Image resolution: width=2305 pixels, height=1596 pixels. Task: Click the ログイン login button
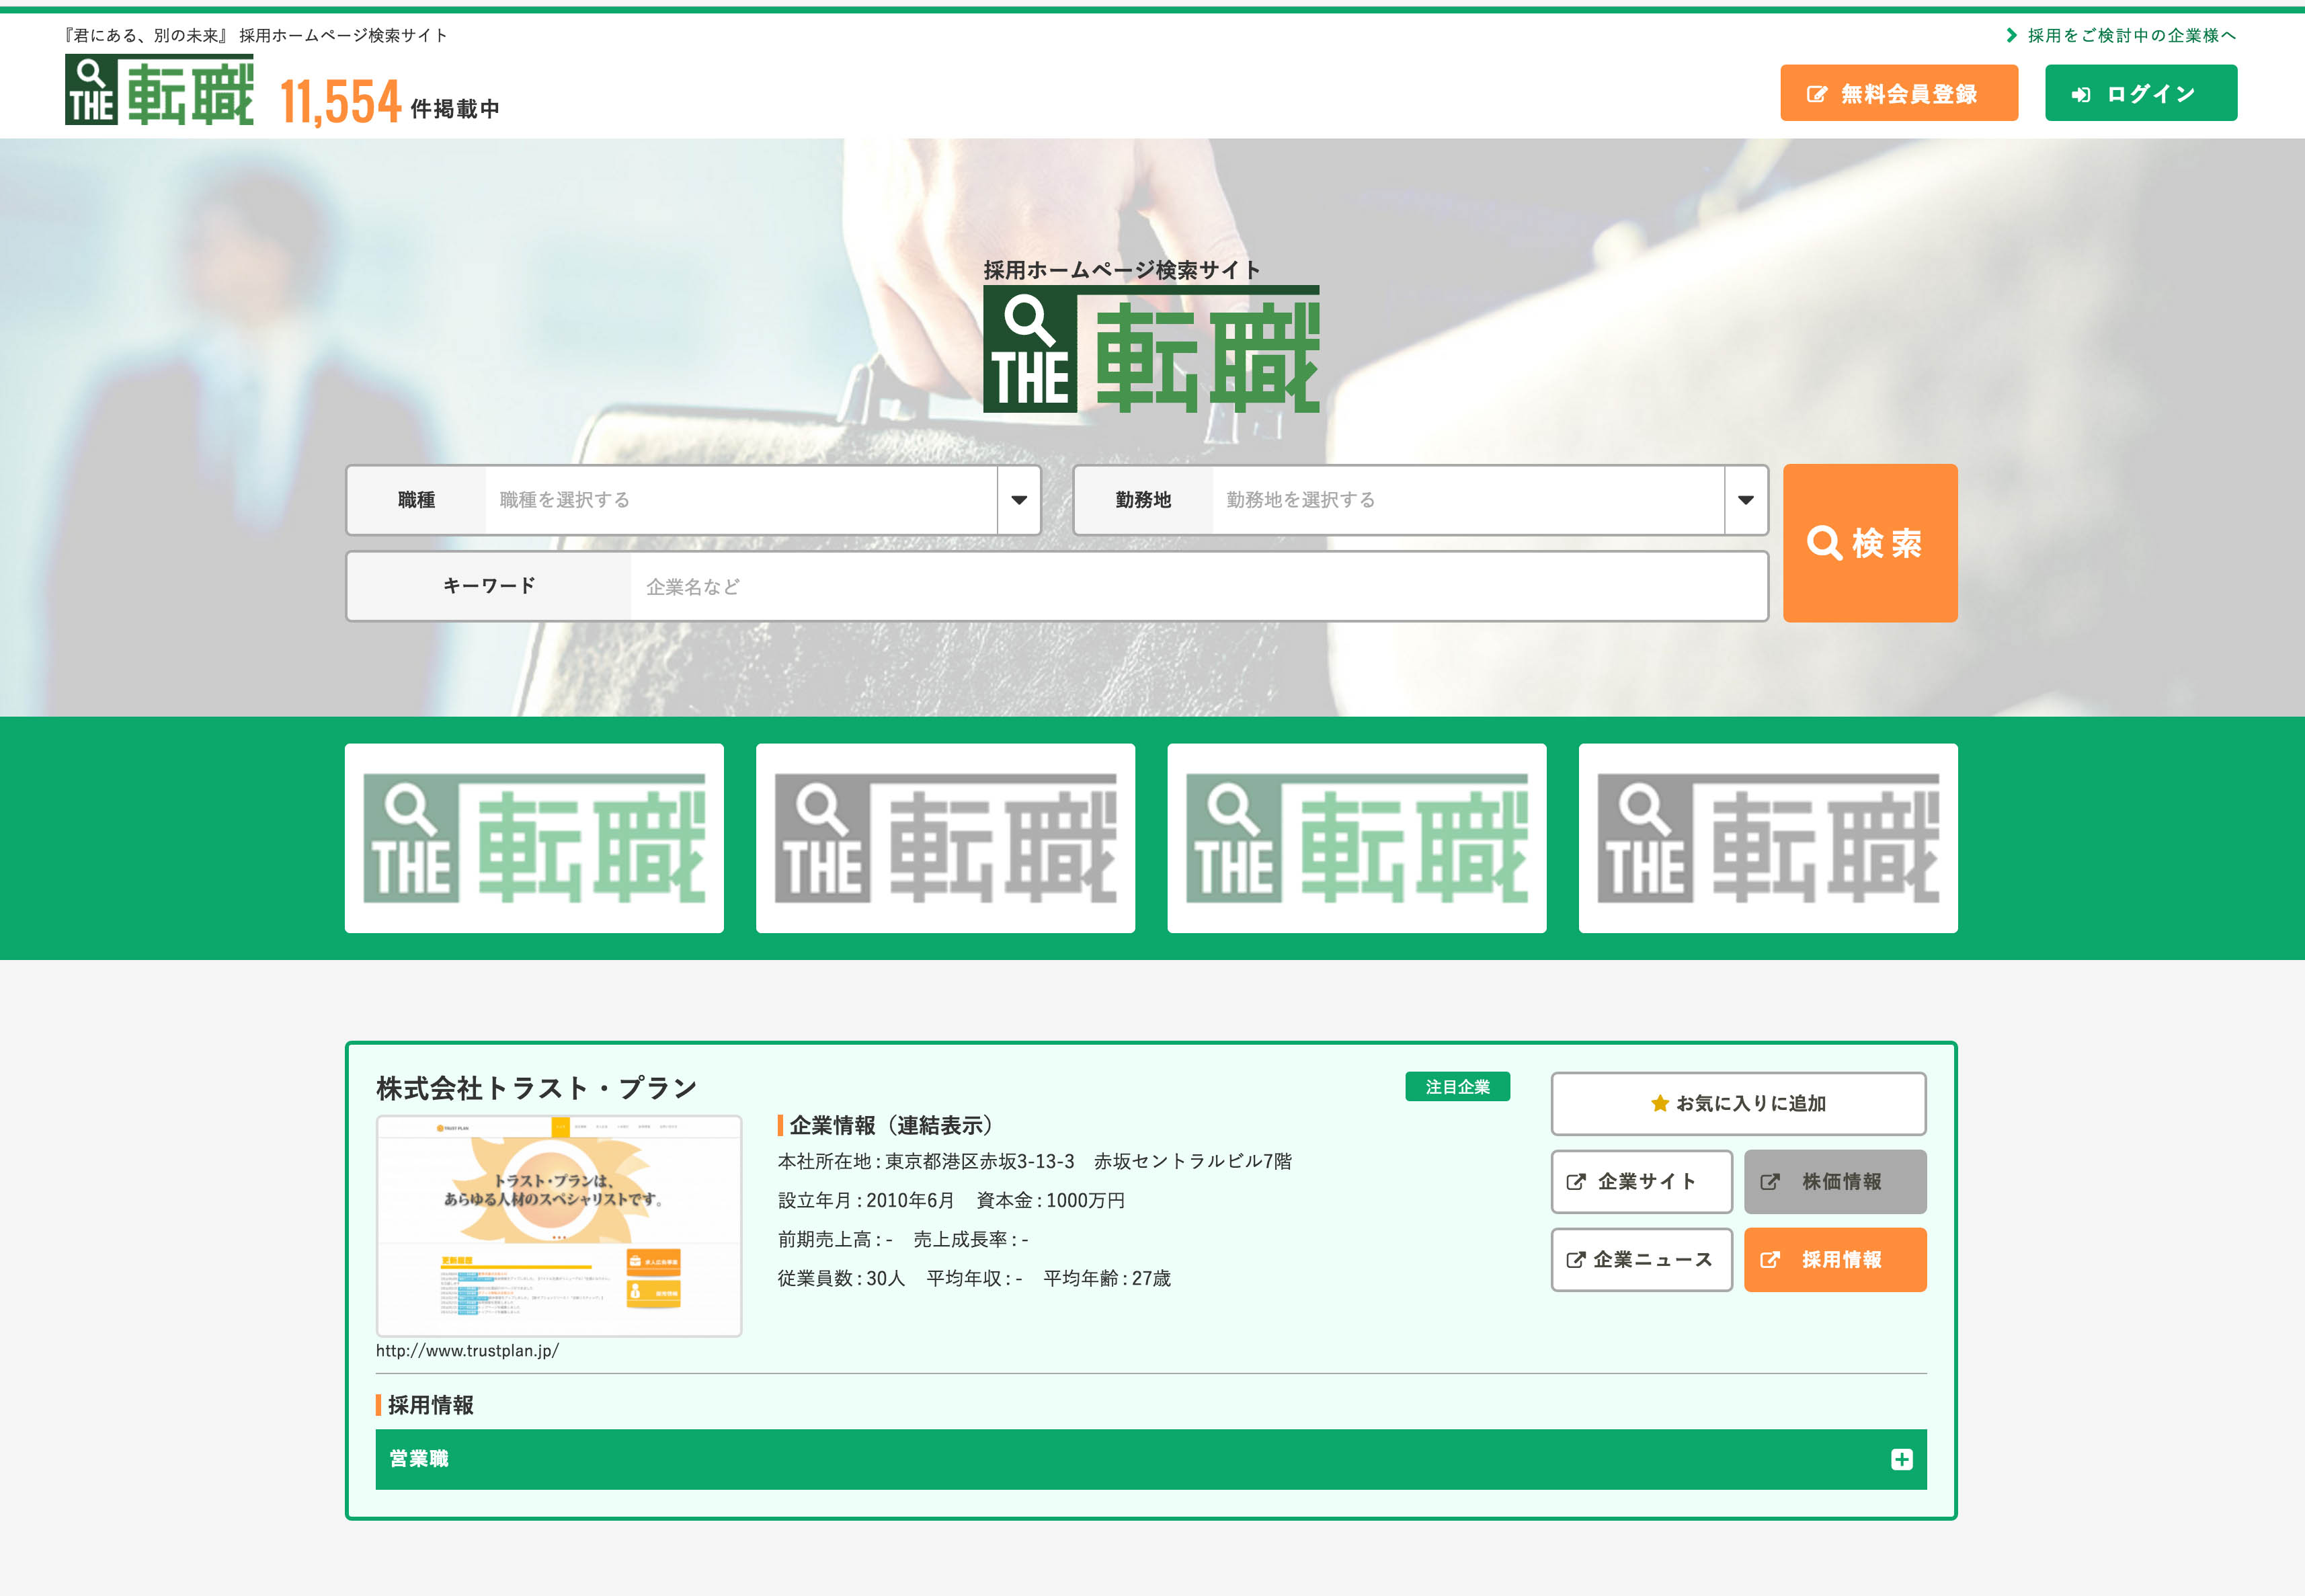2140,93
